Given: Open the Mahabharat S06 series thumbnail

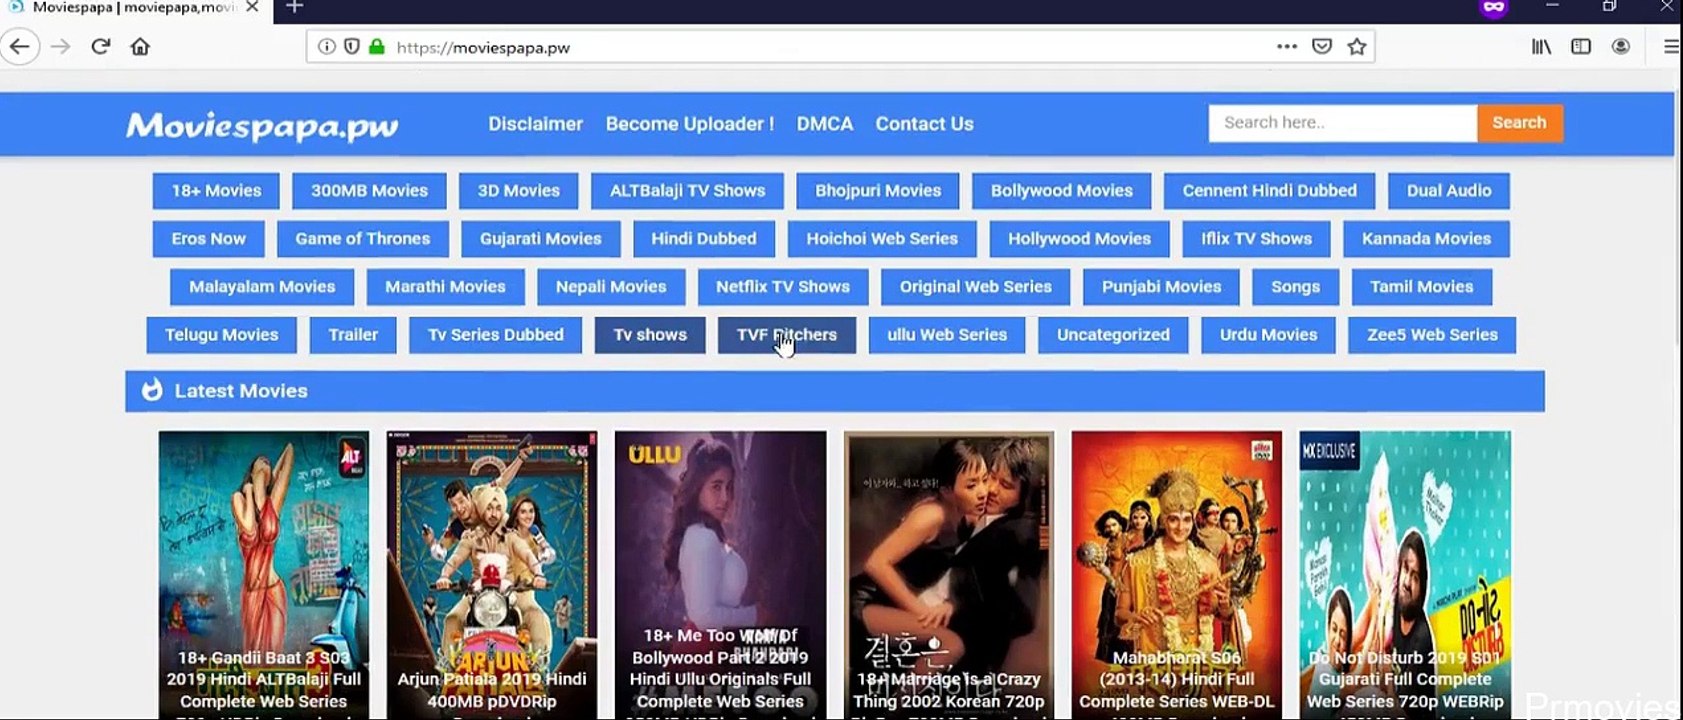Looking at the screenshot, I should coord(1176,575).
